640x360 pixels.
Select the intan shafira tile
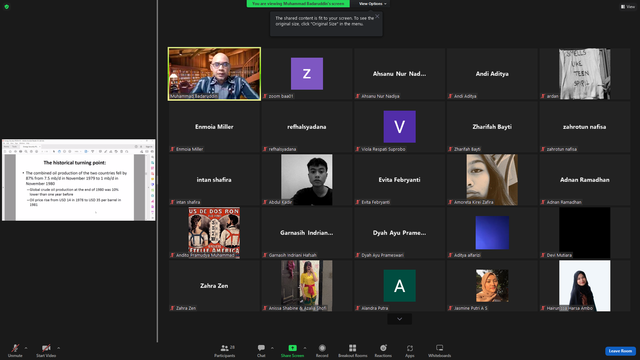pyautogui.click(x=214, y=180)
